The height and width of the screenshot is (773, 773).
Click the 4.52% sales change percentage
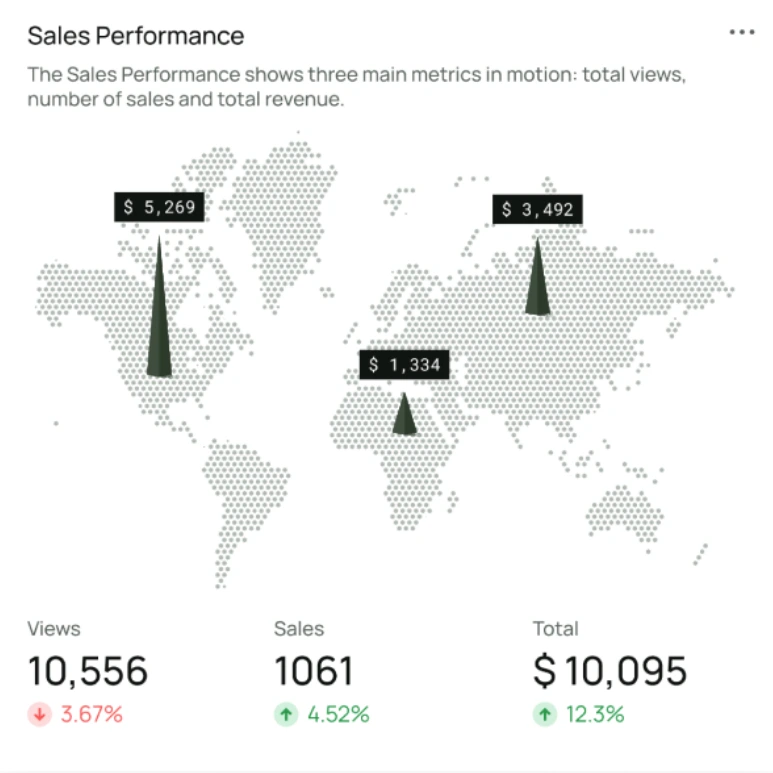tap(339, 714)
